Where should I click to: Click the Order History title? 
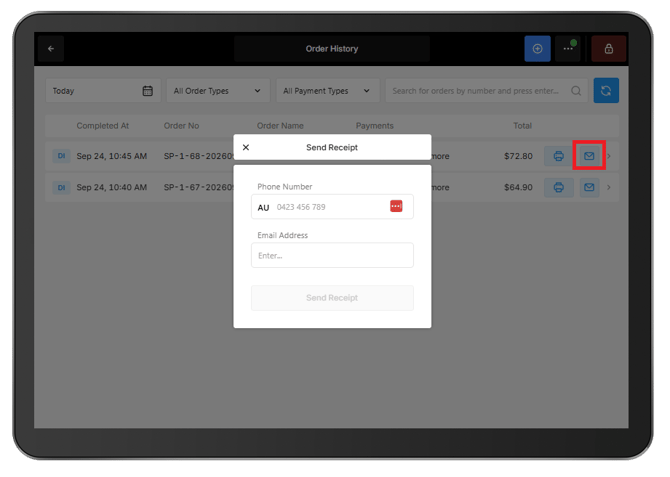(x=332, y=49)
